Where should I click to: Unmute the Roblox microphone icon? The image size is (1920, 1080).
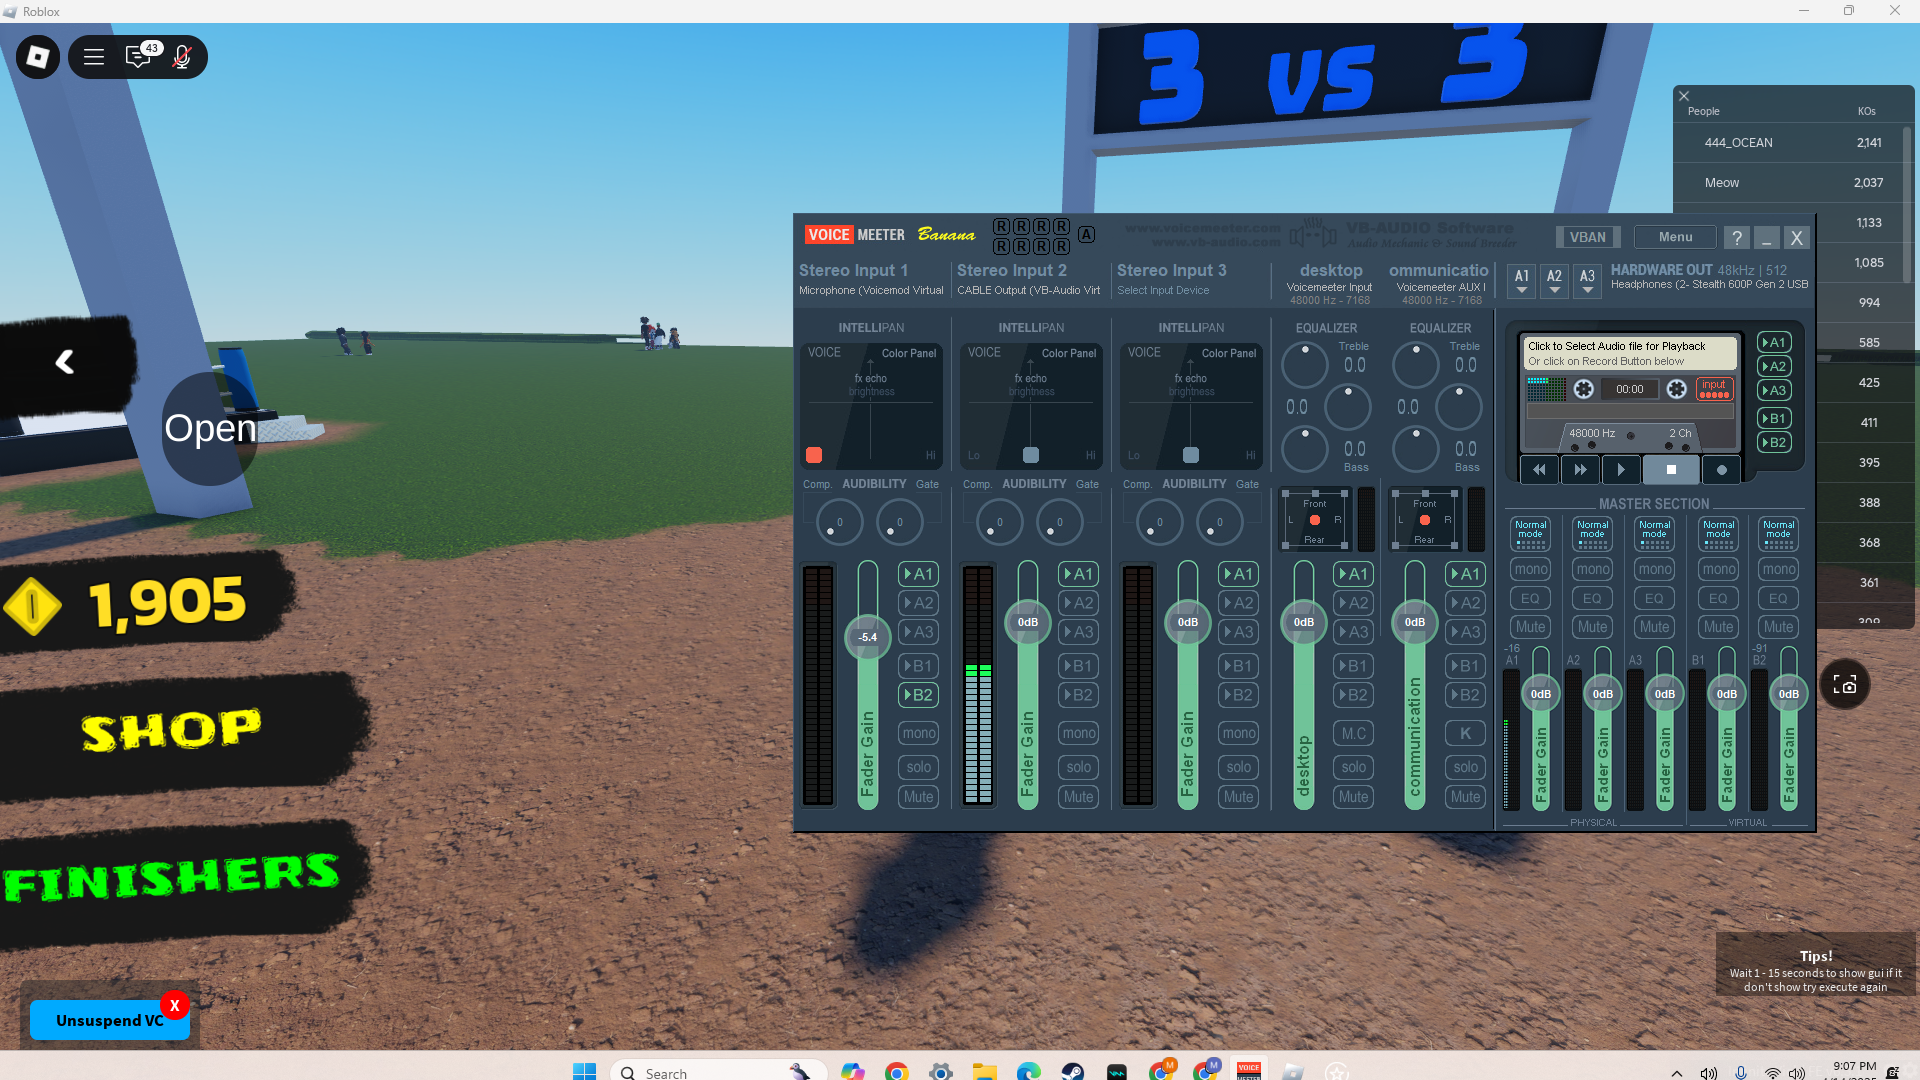(x=182, y=57)
